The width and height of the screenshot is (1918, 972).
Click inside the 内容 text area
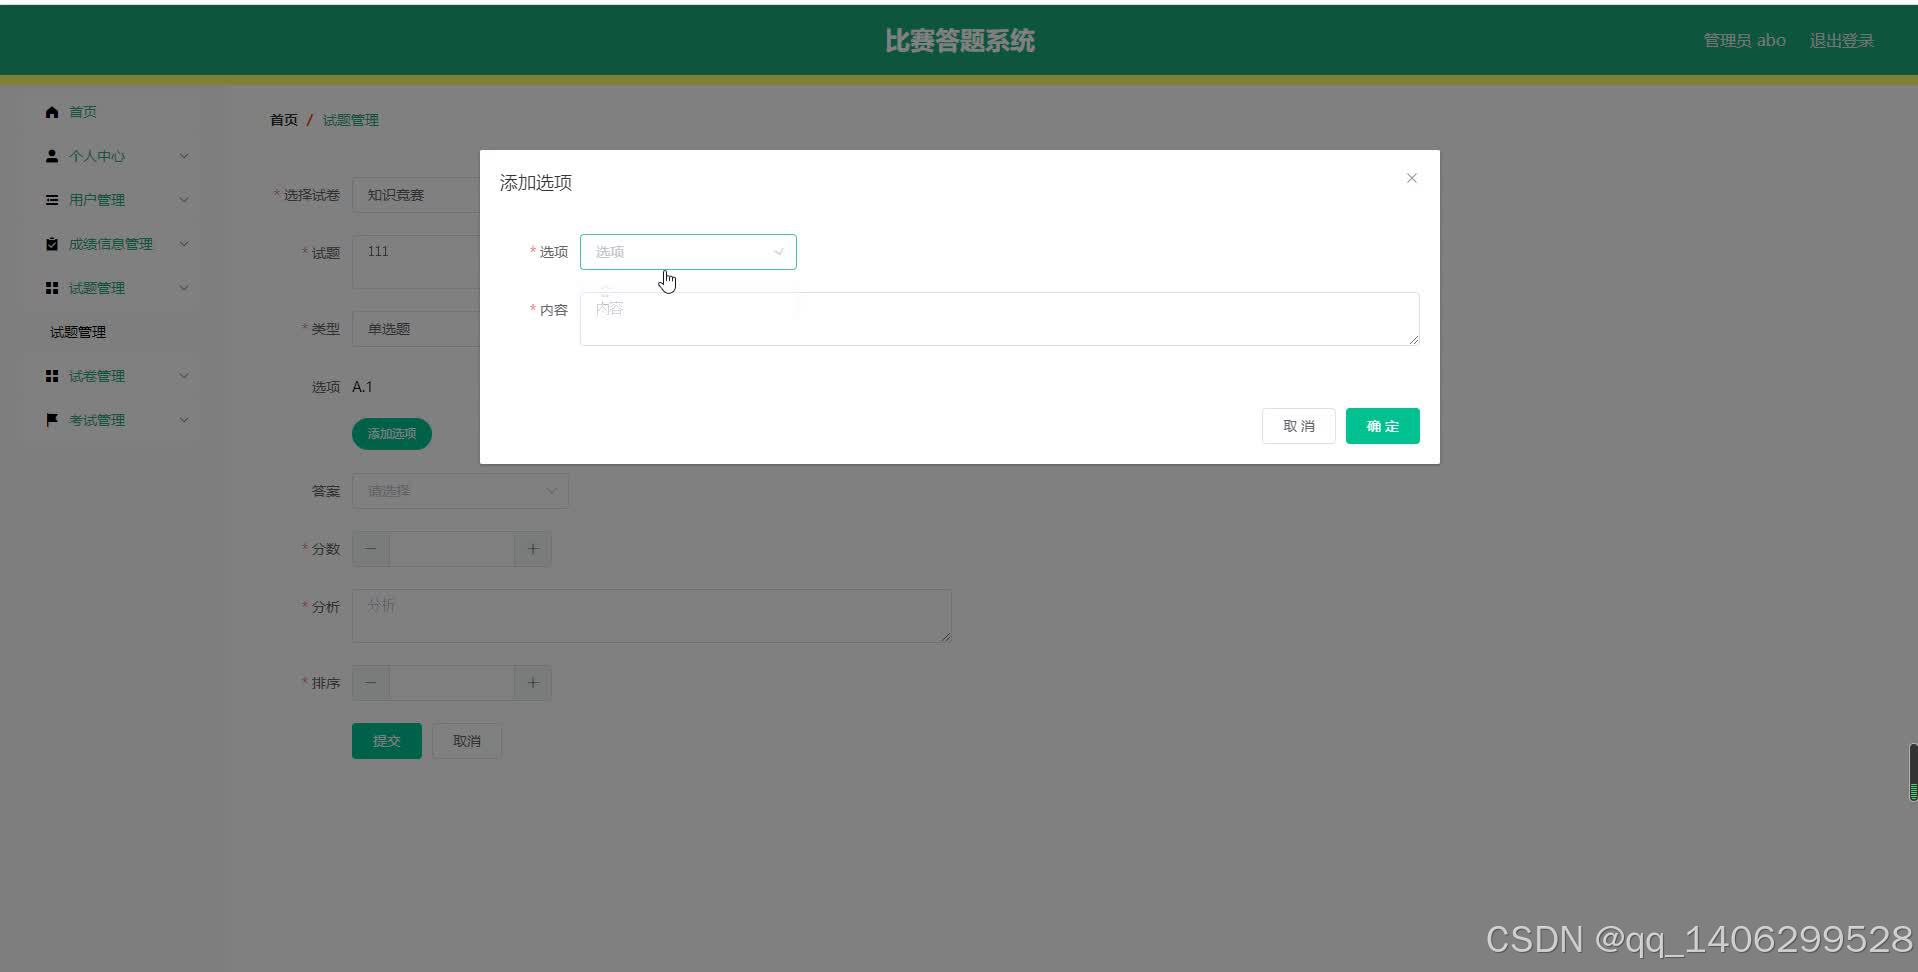point(998,318)
